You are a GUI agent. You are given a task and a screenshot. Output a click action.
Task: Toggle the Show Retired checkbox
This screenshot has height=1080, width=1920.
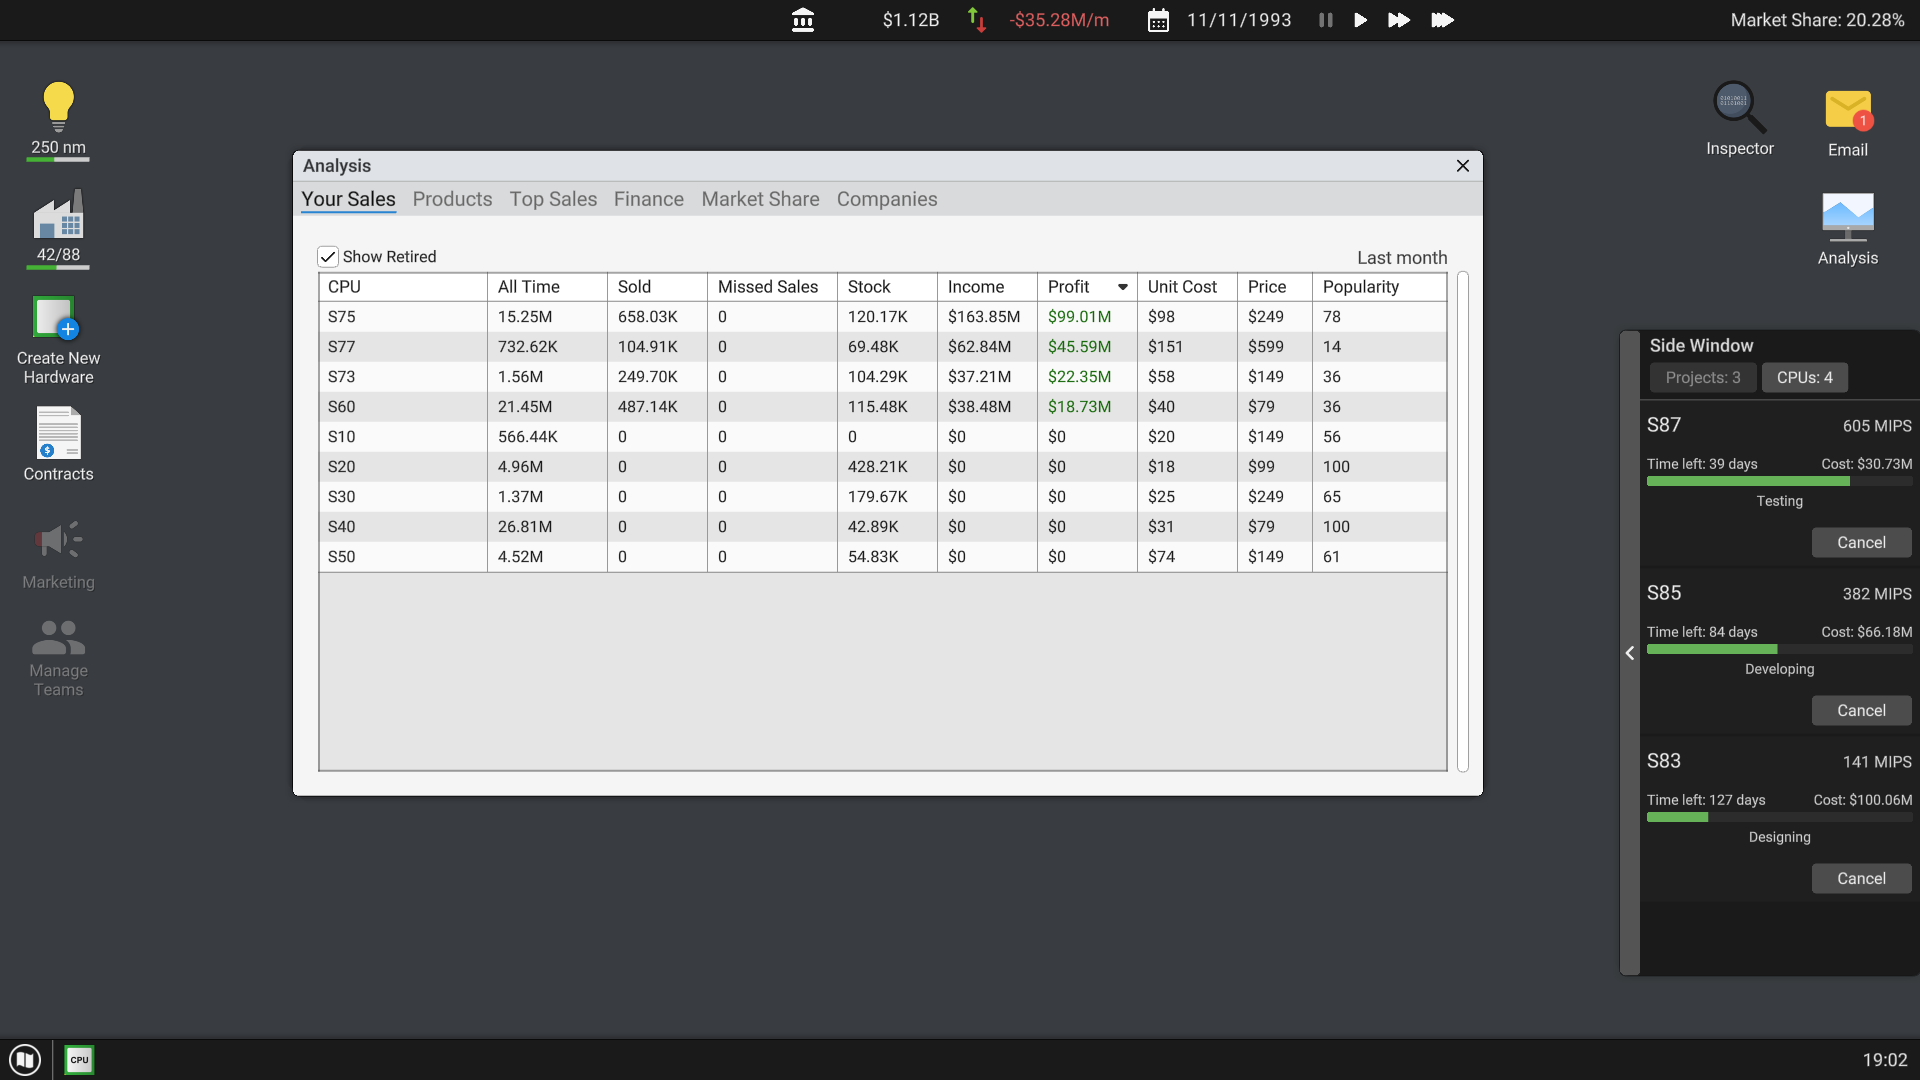328,256
